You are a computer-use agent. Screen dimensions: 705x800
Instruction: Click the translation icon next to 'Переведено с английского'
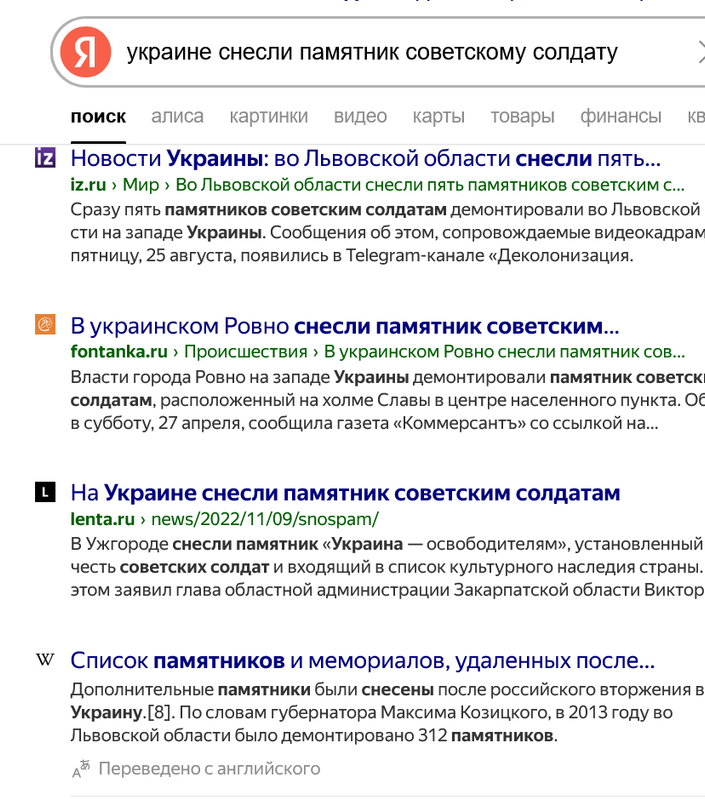click(x=81, y=769)
